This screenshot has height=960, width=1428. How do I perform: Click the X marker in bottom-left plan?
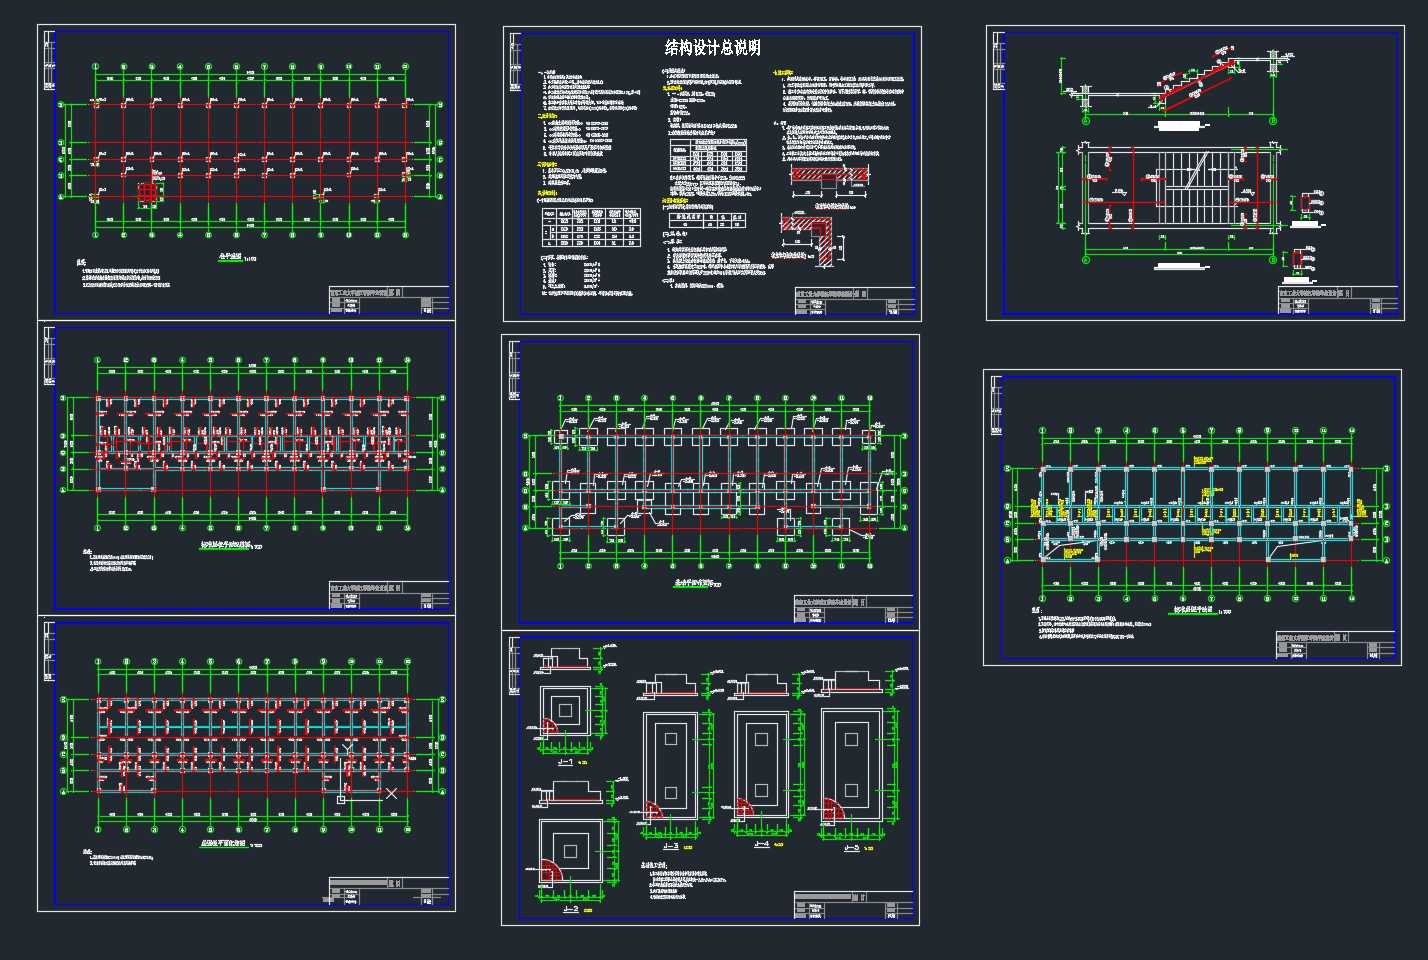391,793
